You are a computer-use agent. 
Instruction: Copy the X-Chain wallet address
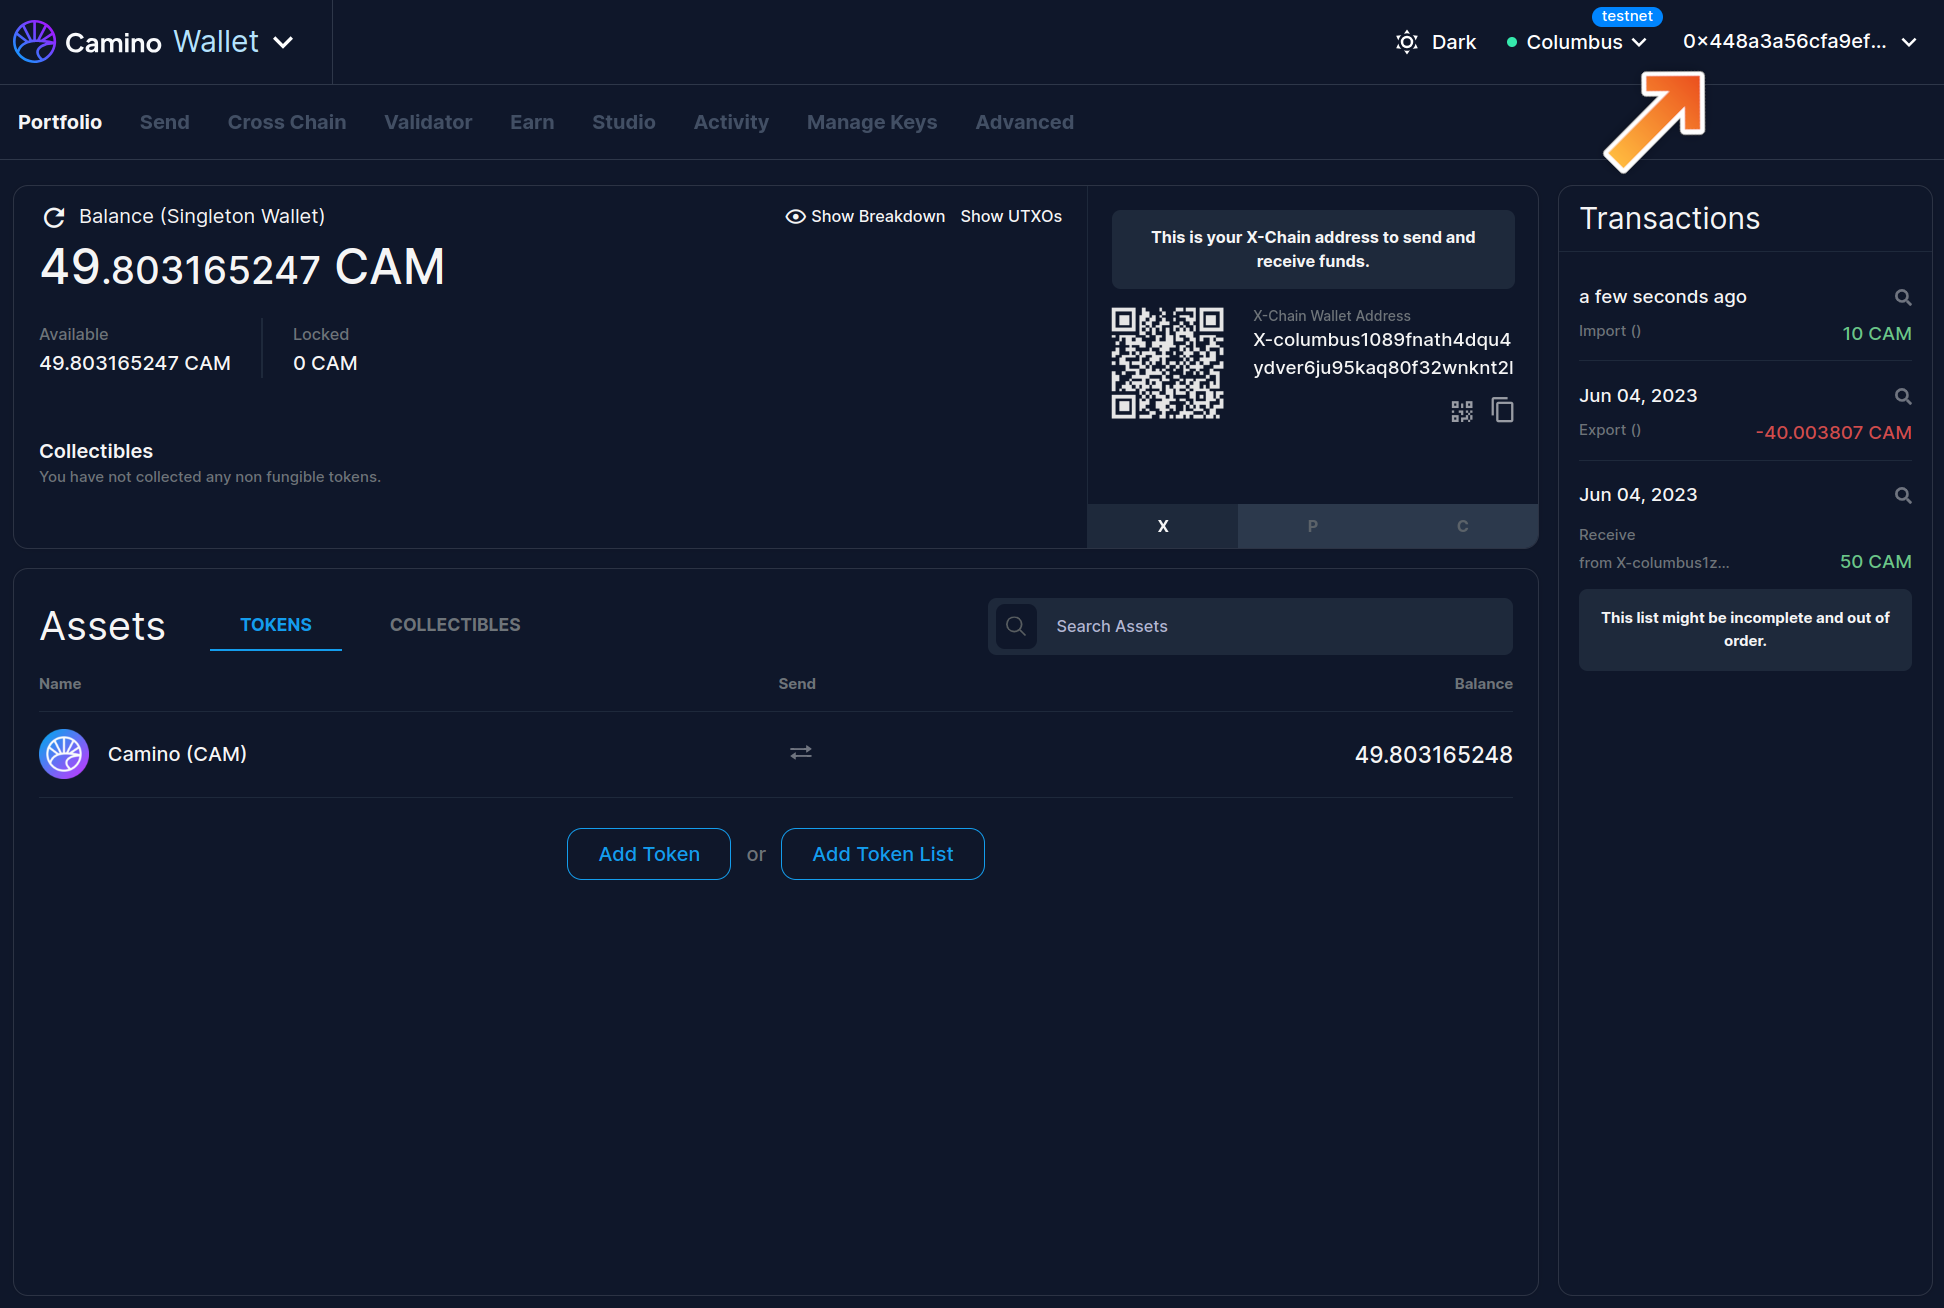[x=1502, y=410]
